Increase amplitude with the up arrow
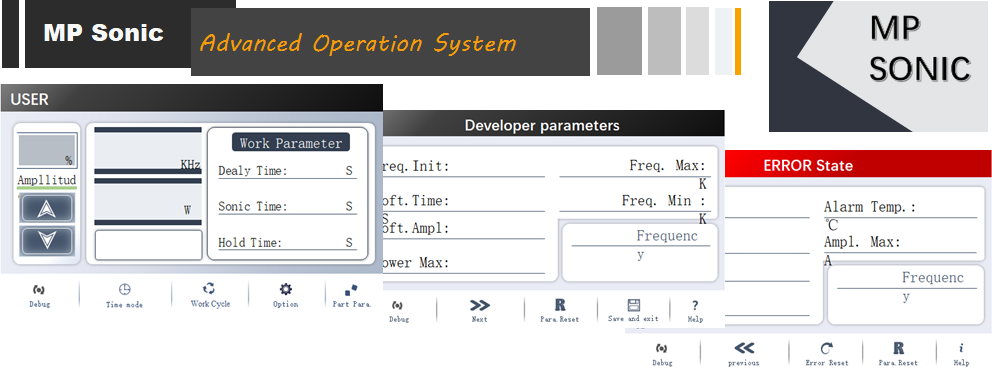The image size is (992, 371). (47, 208)
